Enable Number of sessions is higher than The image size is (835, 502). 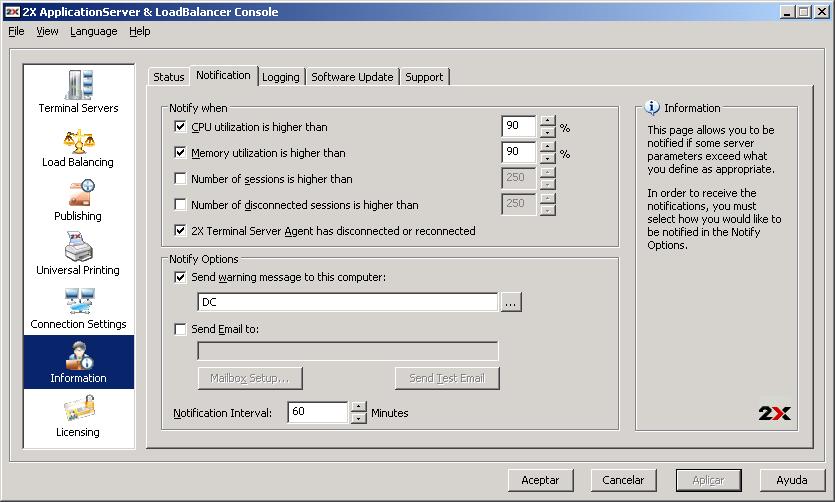[x=180, y=178]
